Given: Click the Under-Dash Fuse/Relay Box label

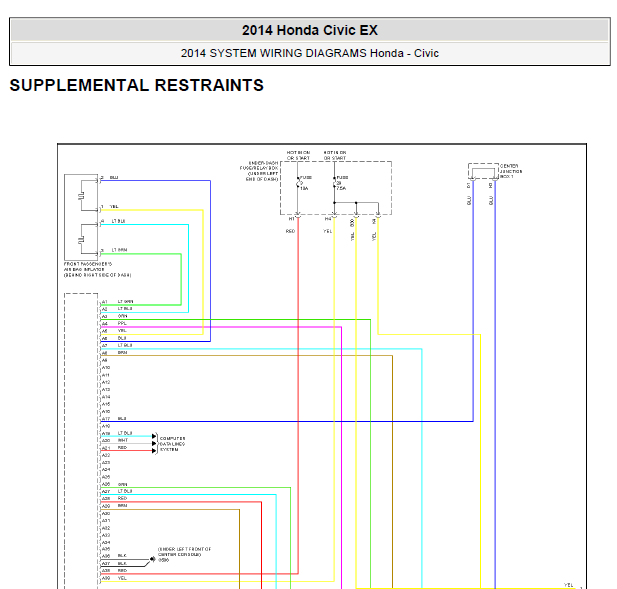Looking at the screenshot, I should [x=259, y=171].
